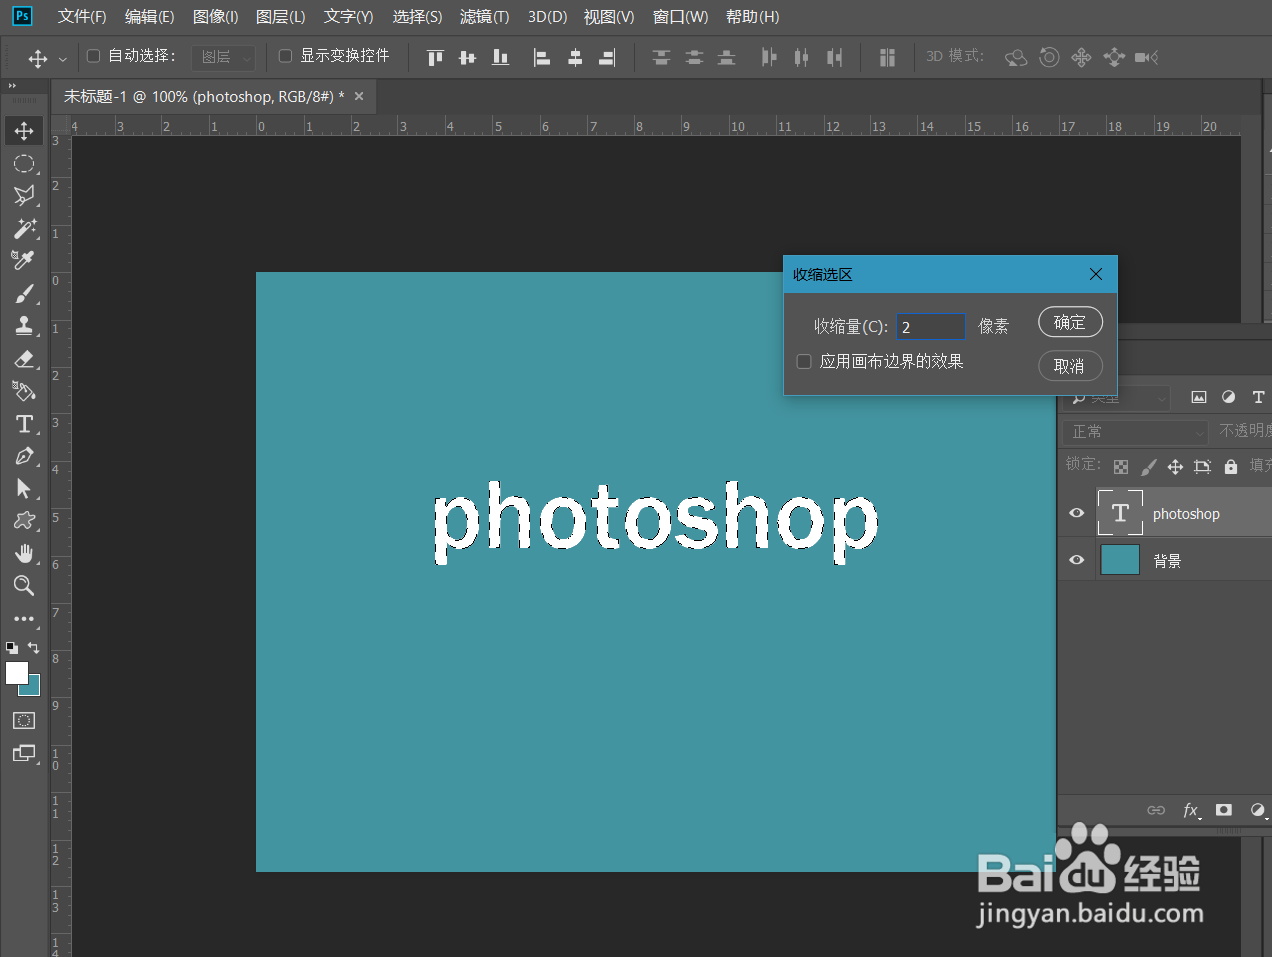Select the Magic Wand tool
The height and width of the screenshot is (957, 1272).
24,229
